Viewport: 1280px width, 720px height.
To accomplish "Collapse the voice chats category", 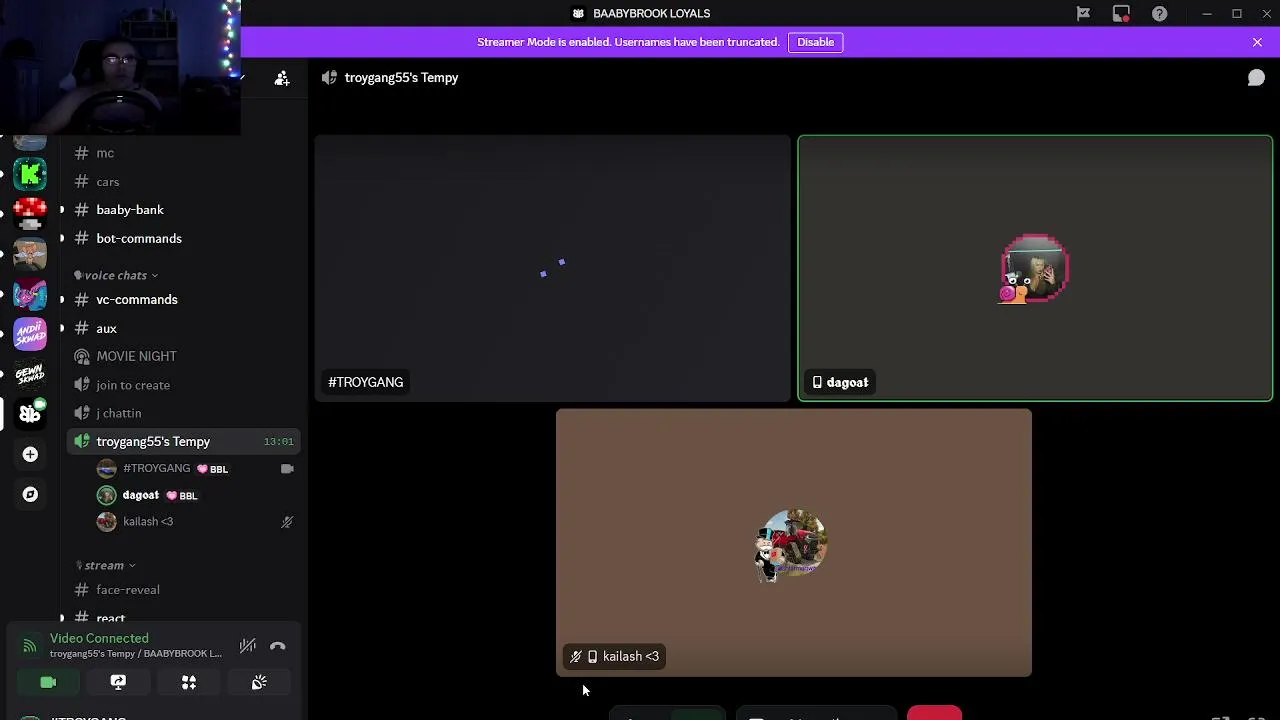I will [115, 275].
